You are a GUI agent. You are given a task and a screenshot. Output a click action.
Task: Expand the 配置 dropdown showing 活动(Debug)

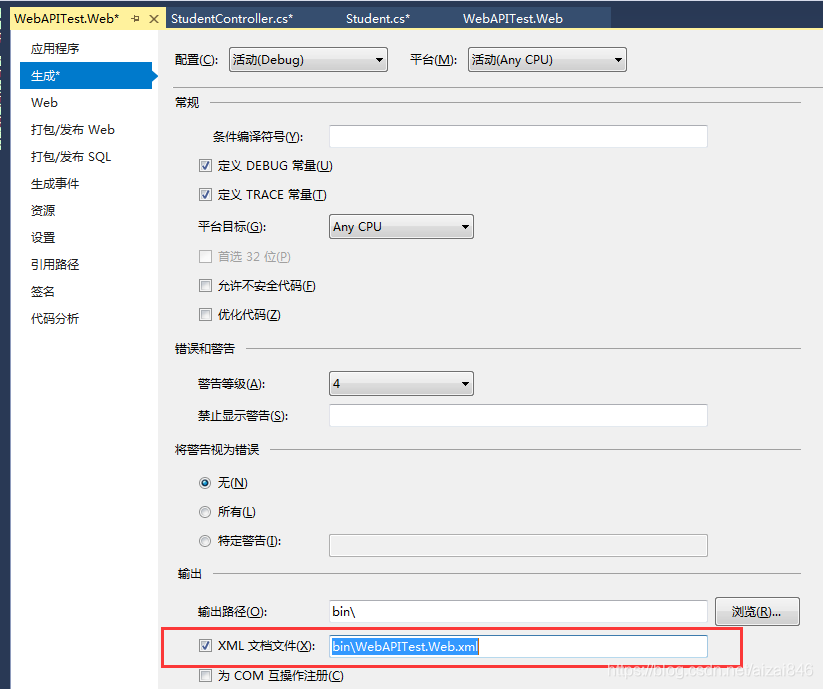point(308,60)
